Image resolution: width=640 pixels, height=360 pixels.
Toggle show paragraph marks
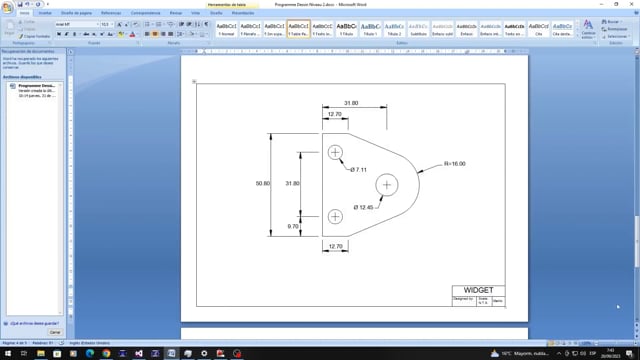pos(206,24)
